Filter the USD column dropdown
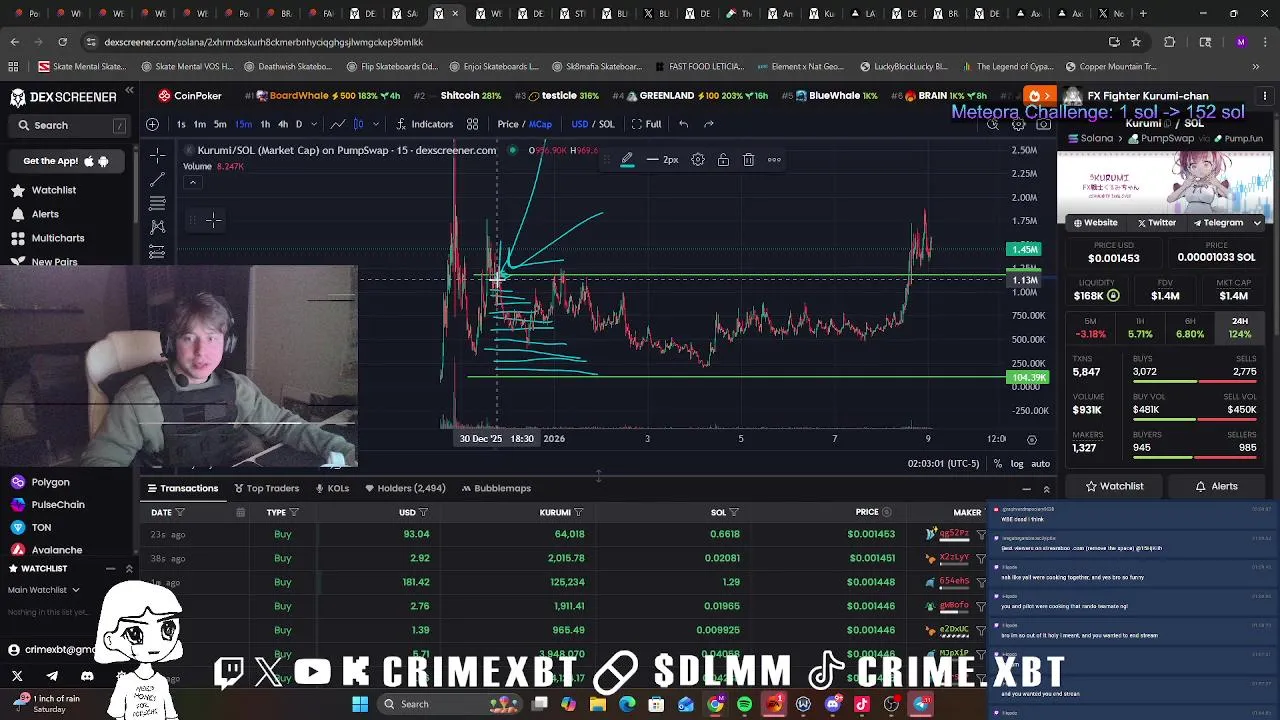The height and width of the screenshot is (720, 1280). [423, 512]
